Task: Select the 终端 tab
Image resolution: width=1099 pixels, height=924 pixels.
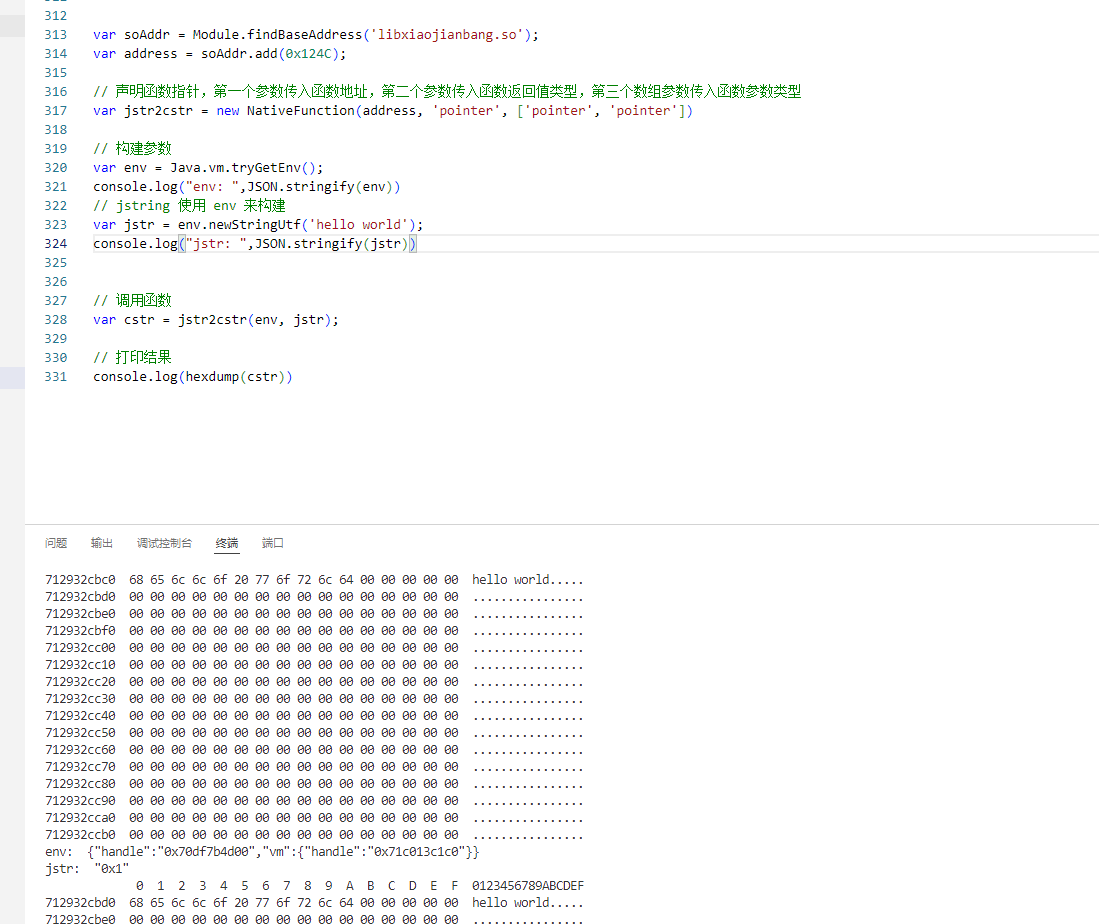Action: coord(227,543)
